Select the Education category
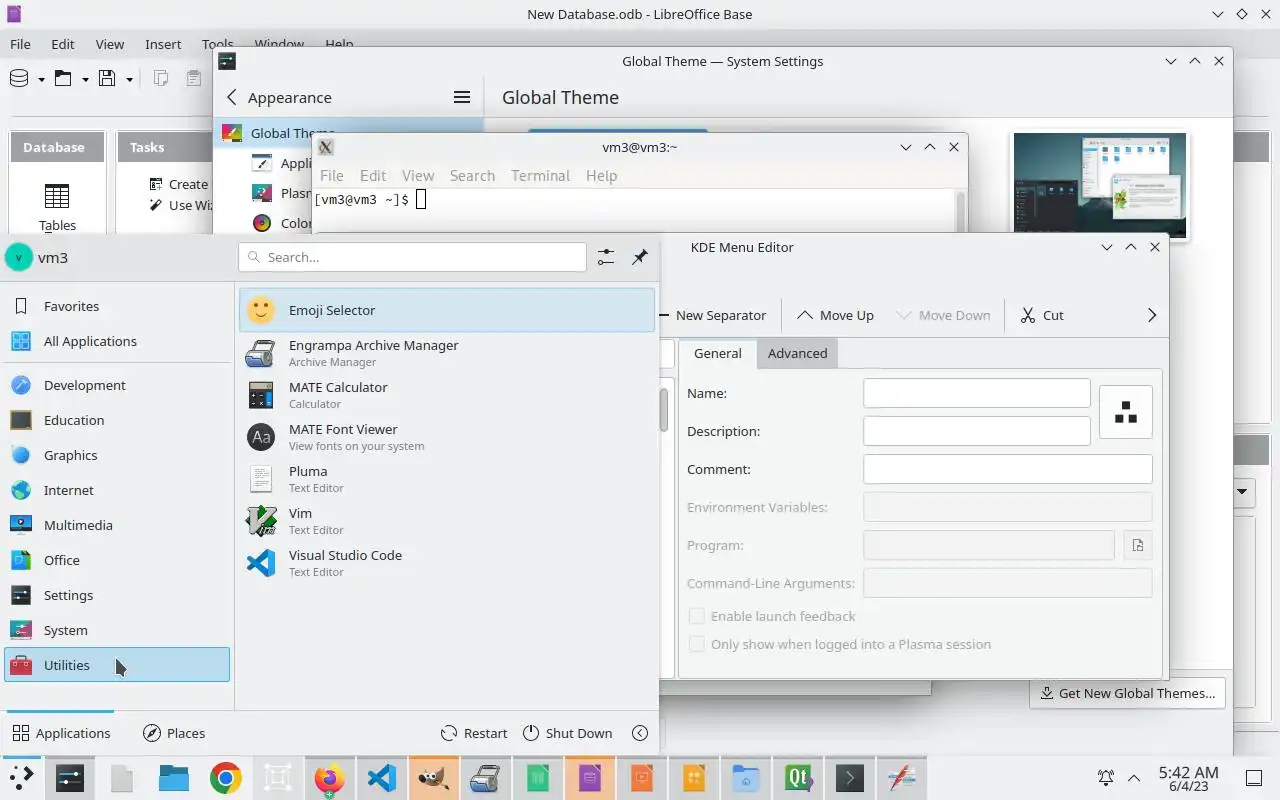 point(117,420)
